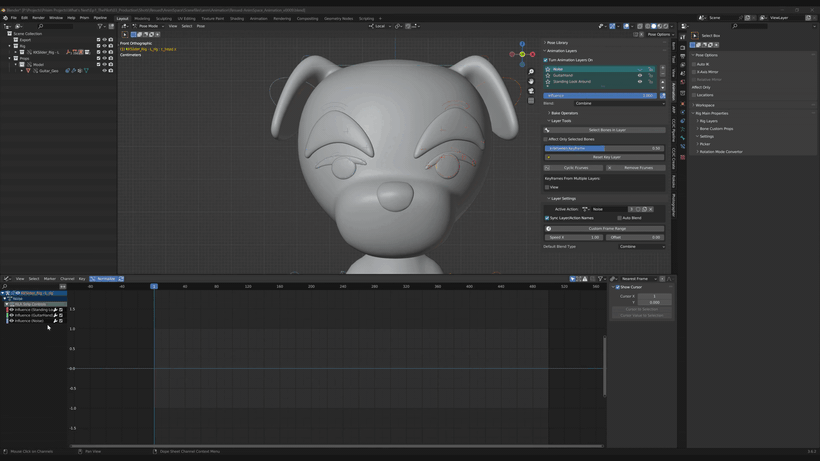
Task: Click the Remove Fcurves button
Action: [636, 168]
